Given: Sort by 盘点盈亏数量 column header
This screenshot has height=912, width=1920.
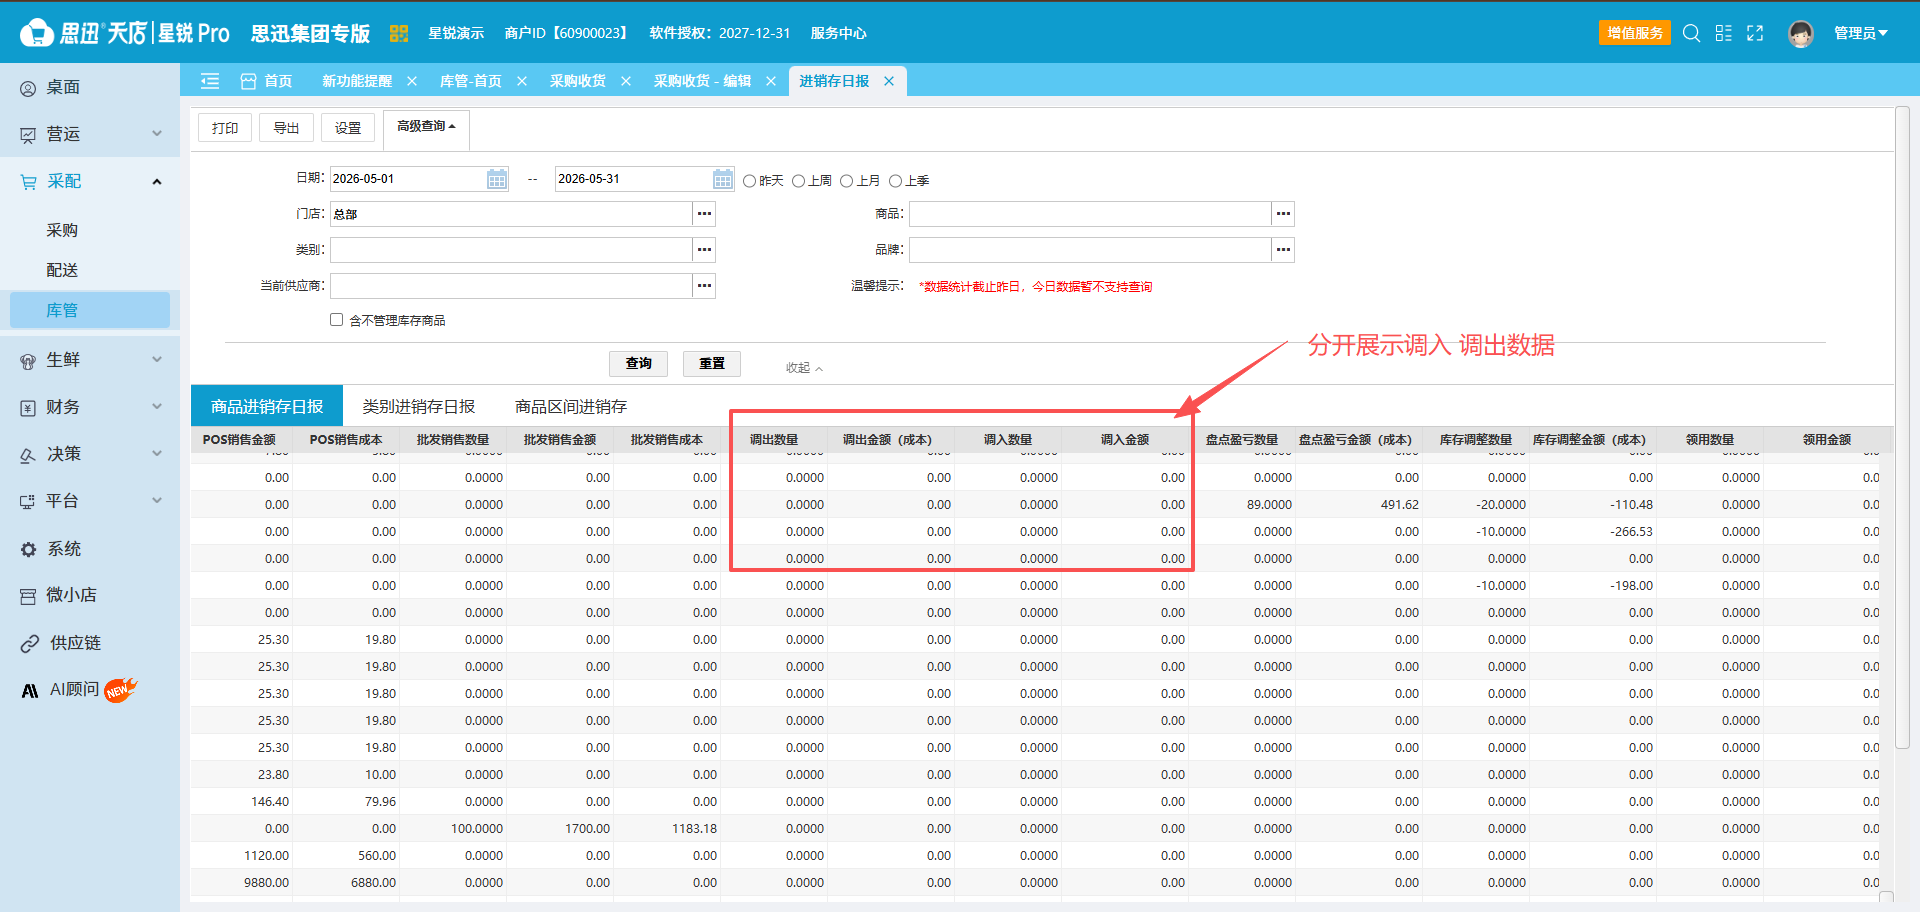Looking at the screenshot, I should coord(1241,440).
